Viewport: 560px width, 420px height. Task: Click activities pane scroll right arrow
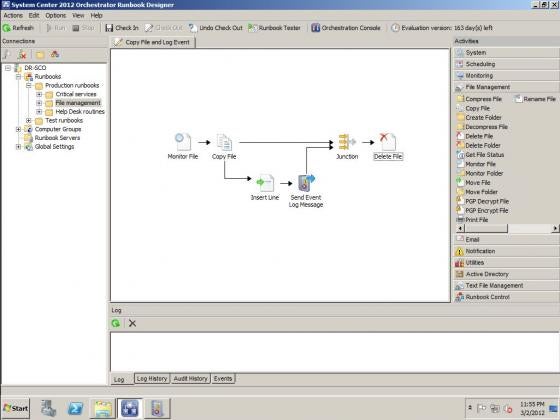coord(555,228)
